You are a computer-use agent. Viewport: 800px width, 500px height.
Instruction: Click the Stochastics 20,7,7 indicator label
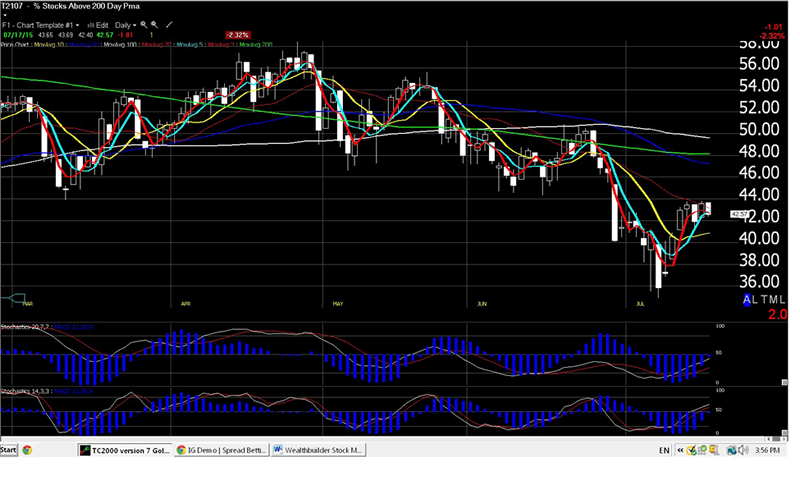tap(25, 327)
